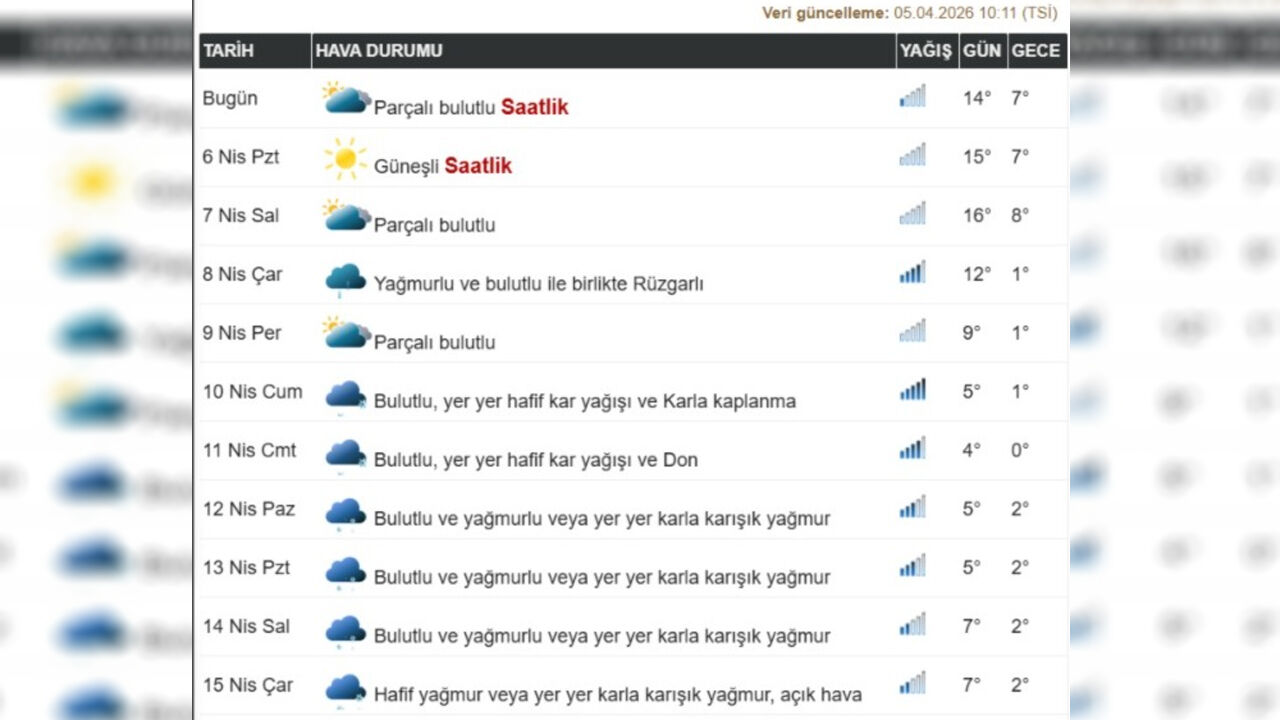1280x720 pixels.
Task: Click the precipitation level bars for 11 Nis Cmt
Action: click(x=911, y=449)
